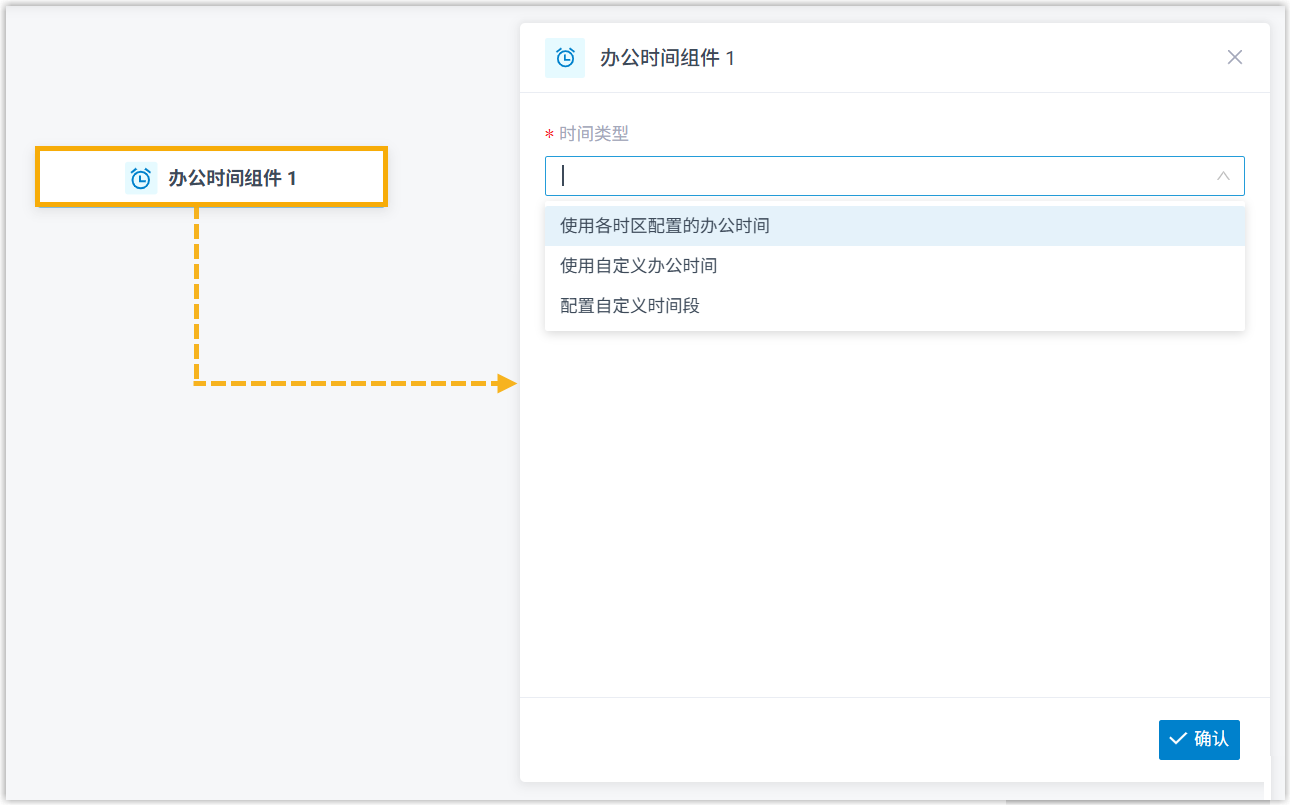1291x806 pixels.
Task: Click the 时间类型 field label
Action: click(x=594, y=134)
